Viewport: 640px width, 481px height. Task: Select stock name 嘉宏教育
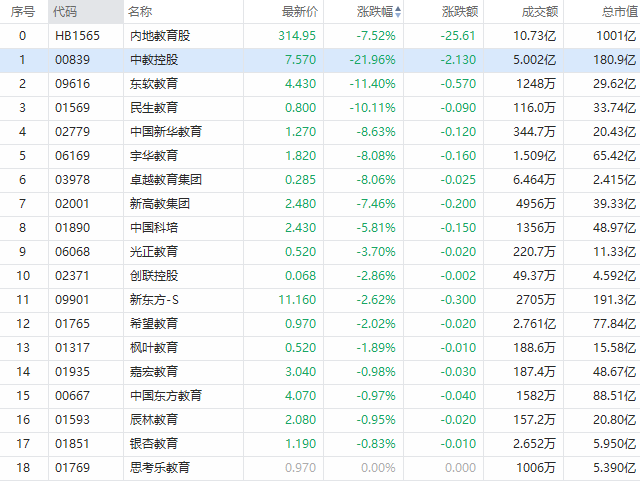coord(154,372)
